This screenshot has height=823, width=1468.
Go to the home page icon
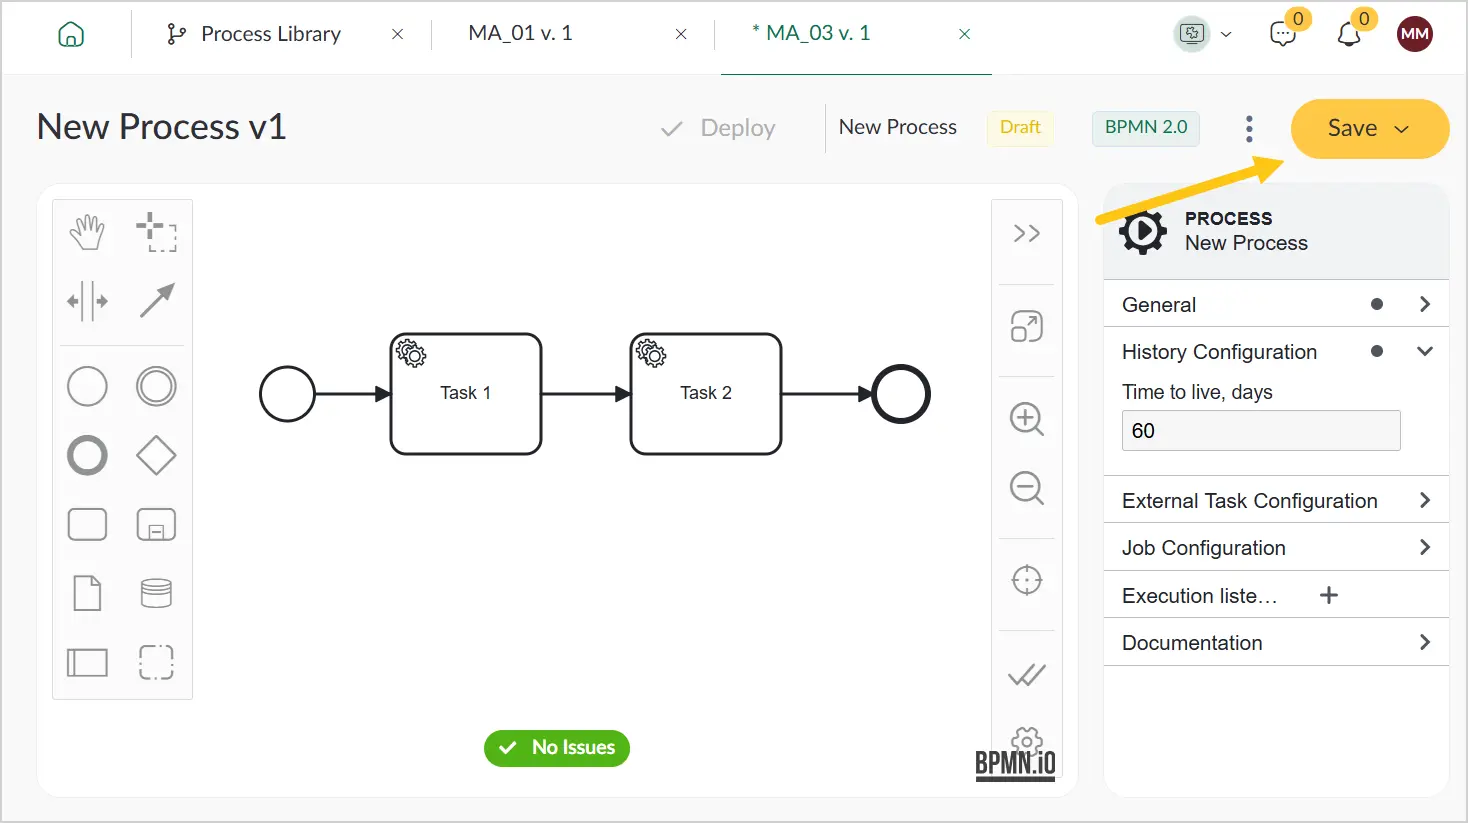[71, 35]
